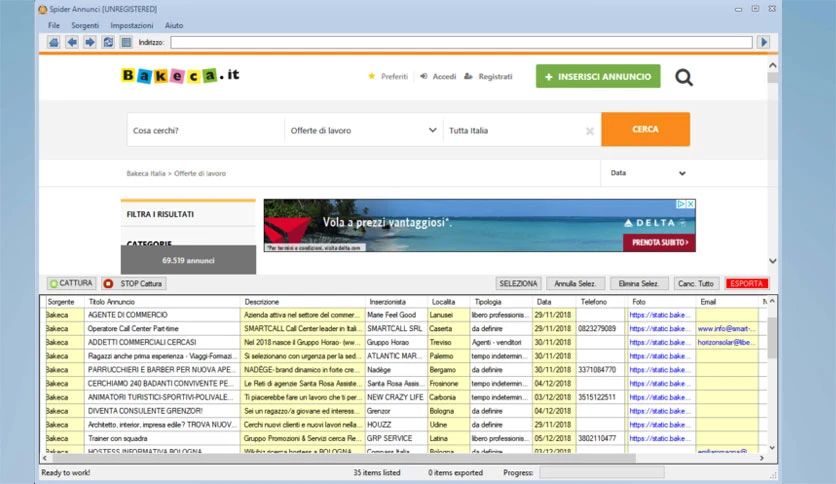The image size is (836, 484).
Task: Click INSERISCI ANNUNCIO button
Action: pyautogui.click(x=598, y=76)
